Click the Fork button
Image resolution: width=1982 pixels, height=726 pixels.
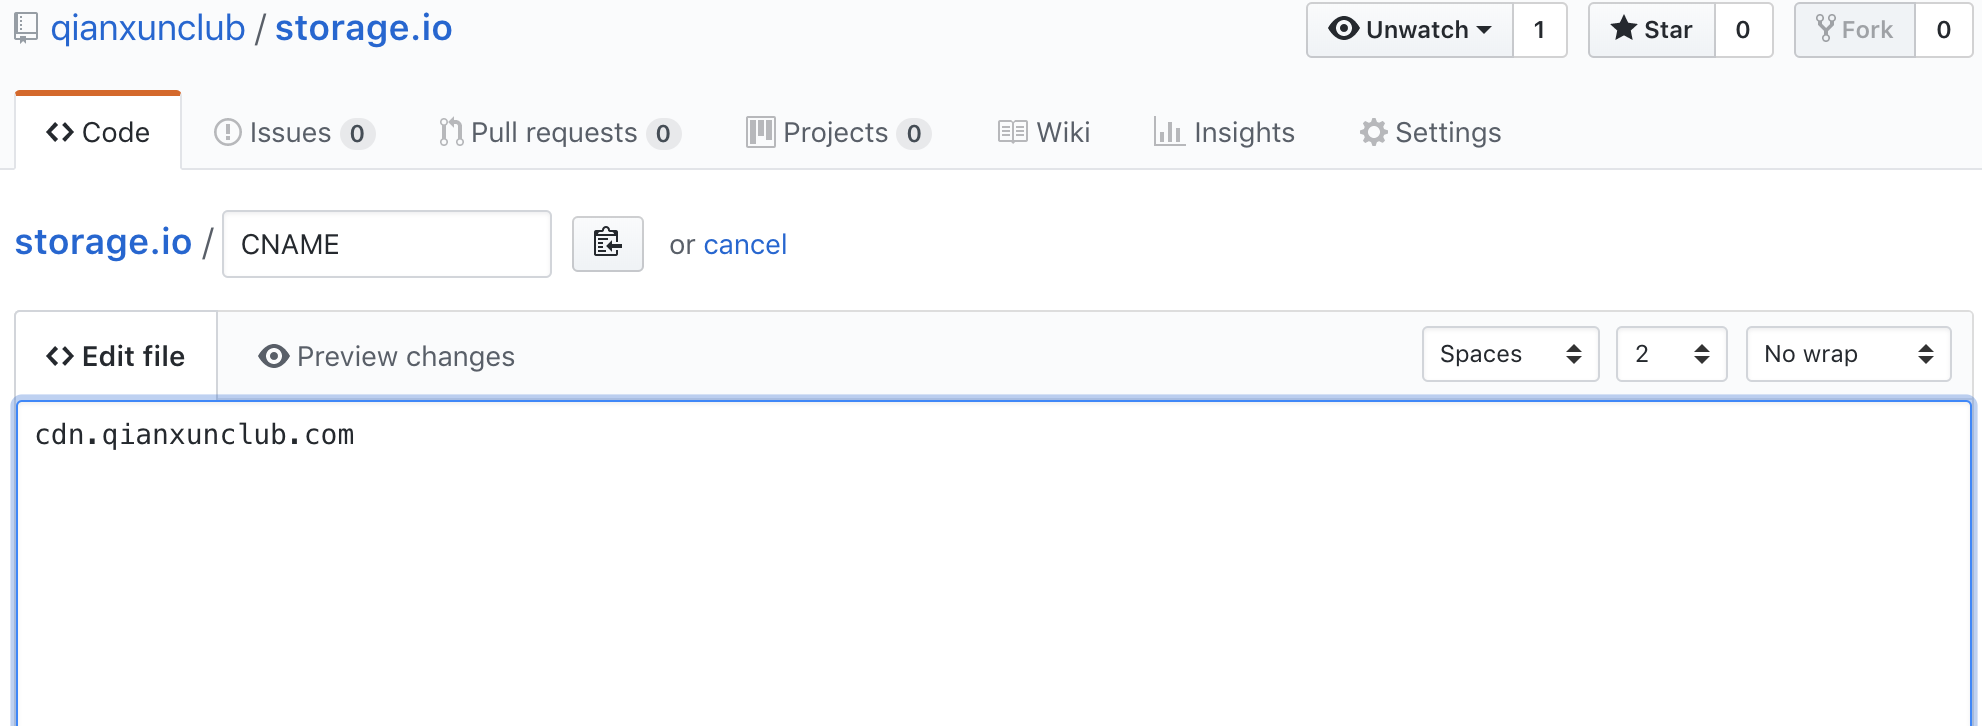(x=1855, y=30)
